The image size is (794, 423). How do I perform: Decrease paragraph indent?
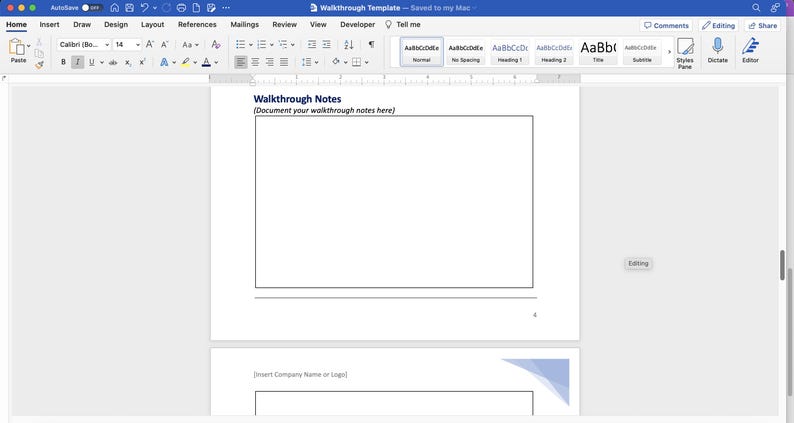[312, 45]
